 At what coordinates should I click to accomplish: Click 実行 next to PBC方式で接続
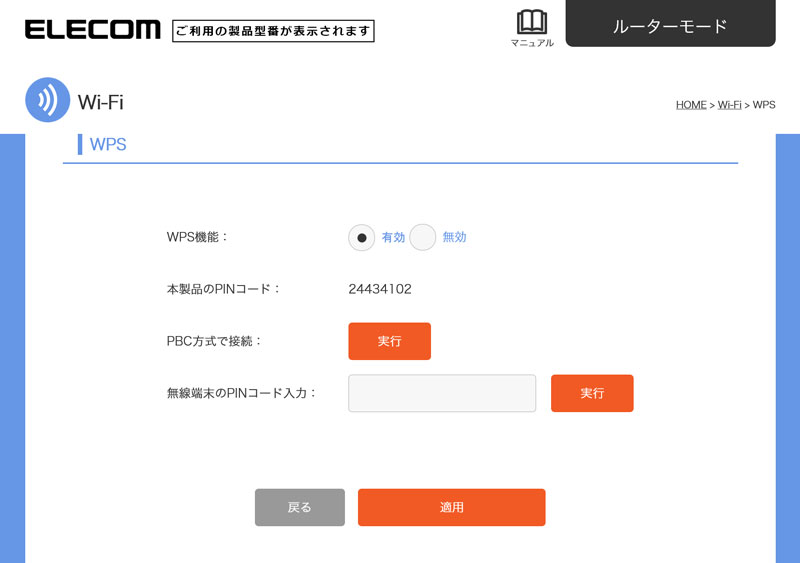pyautogui.click(x=390, y=341)
